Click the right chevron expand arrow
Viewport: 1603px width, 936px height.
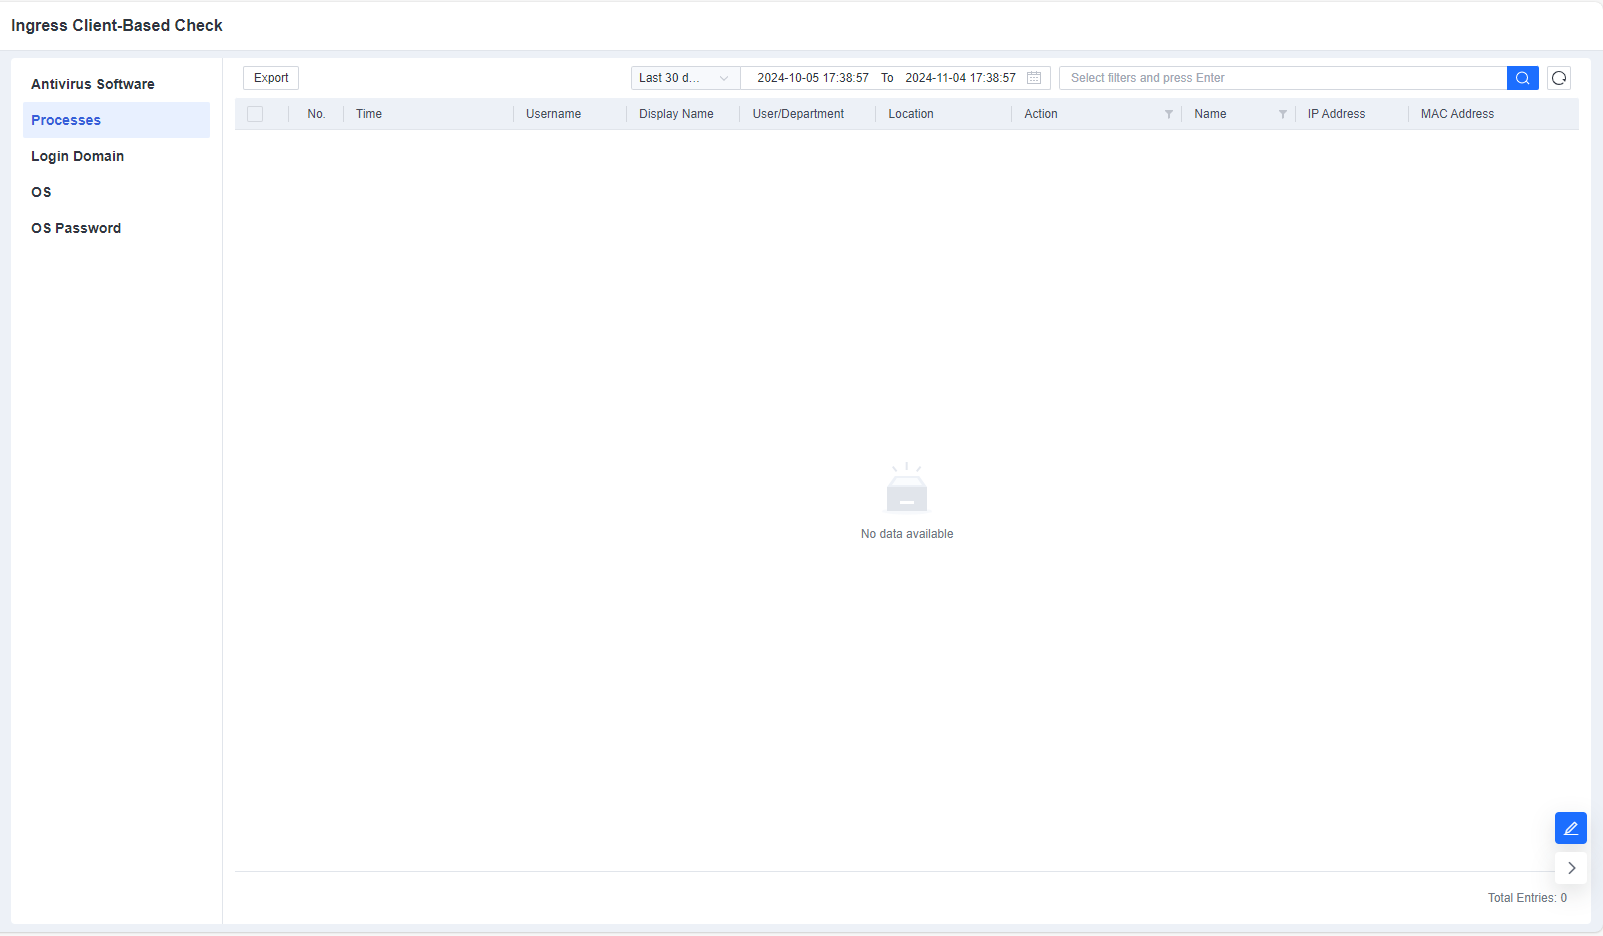[x=1571, y=868]
